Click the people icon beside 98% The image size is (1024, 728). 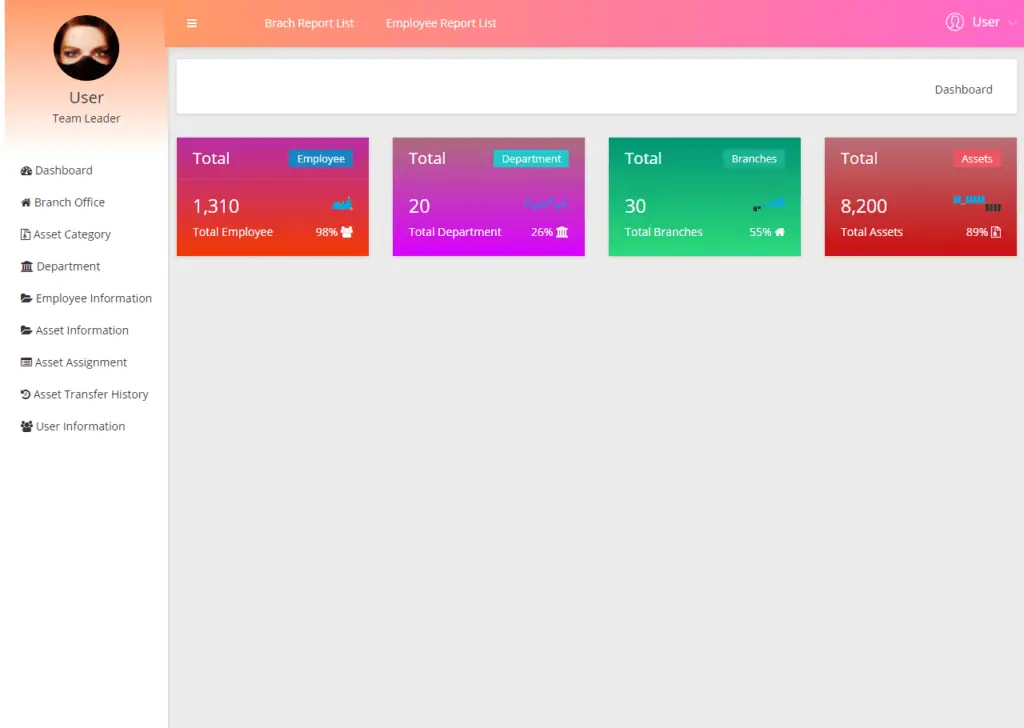pos(347,232)
